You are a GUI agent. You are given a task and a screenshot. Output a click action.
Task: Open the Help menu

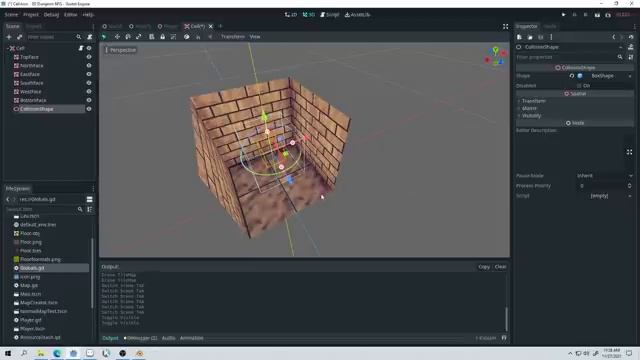(88, 15)
